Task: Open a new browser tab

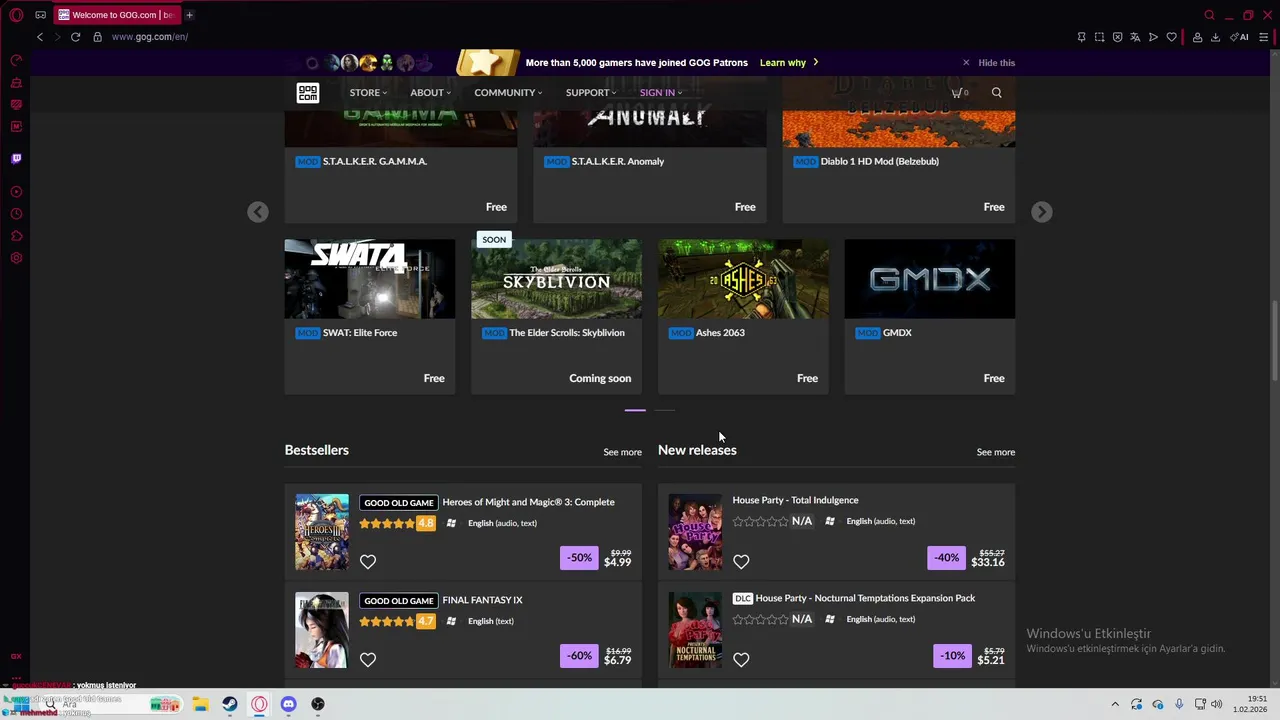Action: [189, 15]
